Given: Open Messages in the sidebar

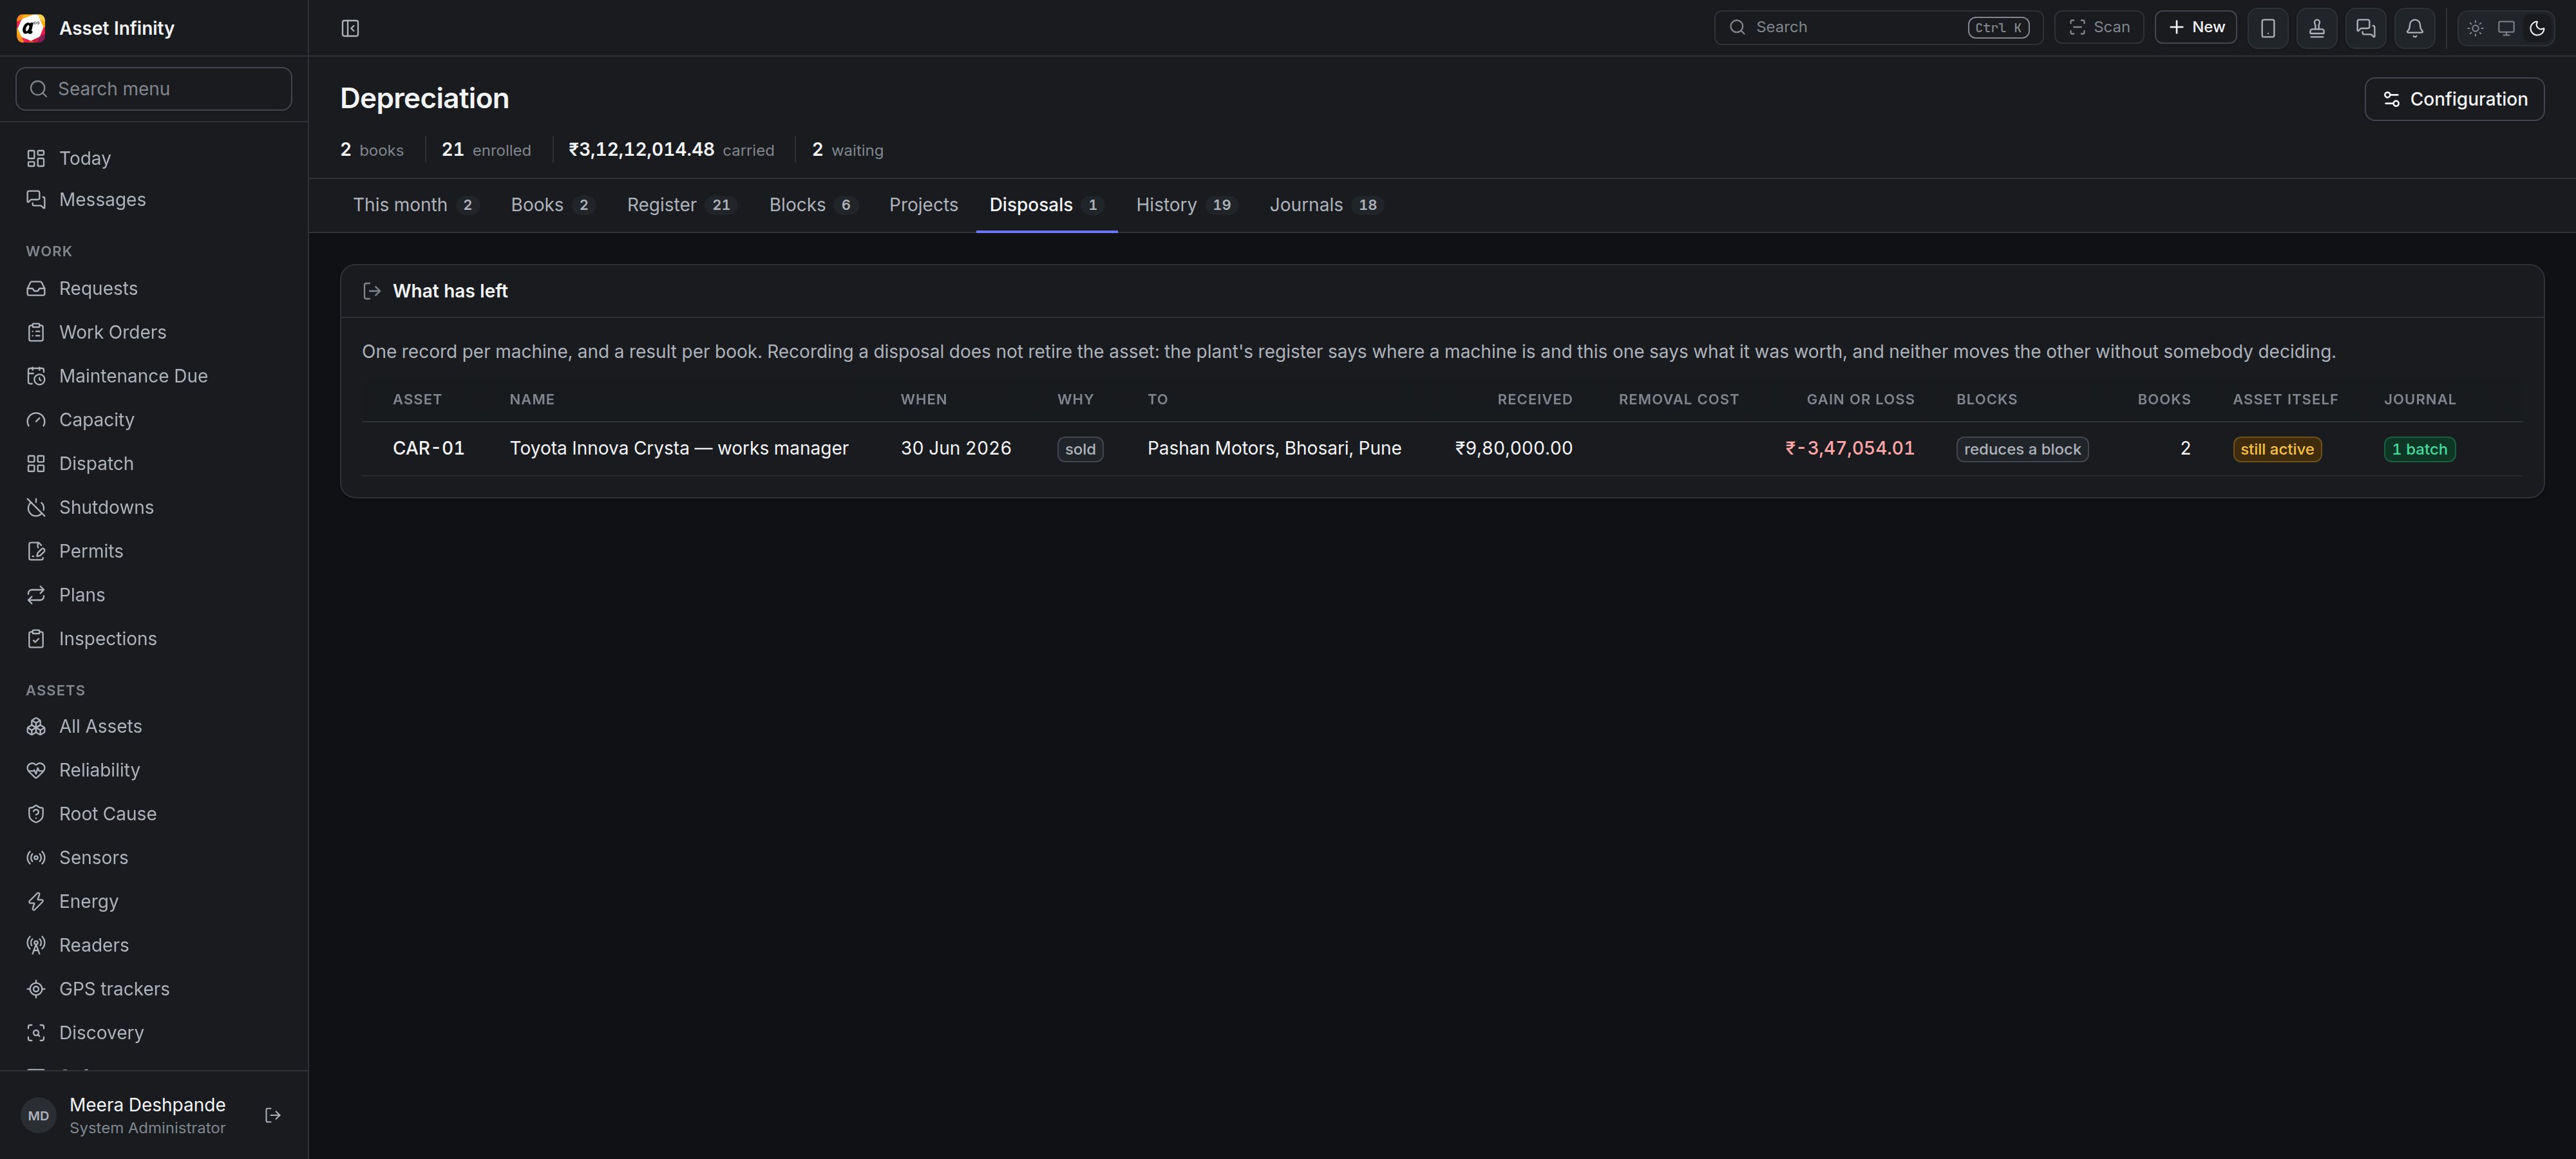Looking at the screenshot, I should click(x=154, y=199).
